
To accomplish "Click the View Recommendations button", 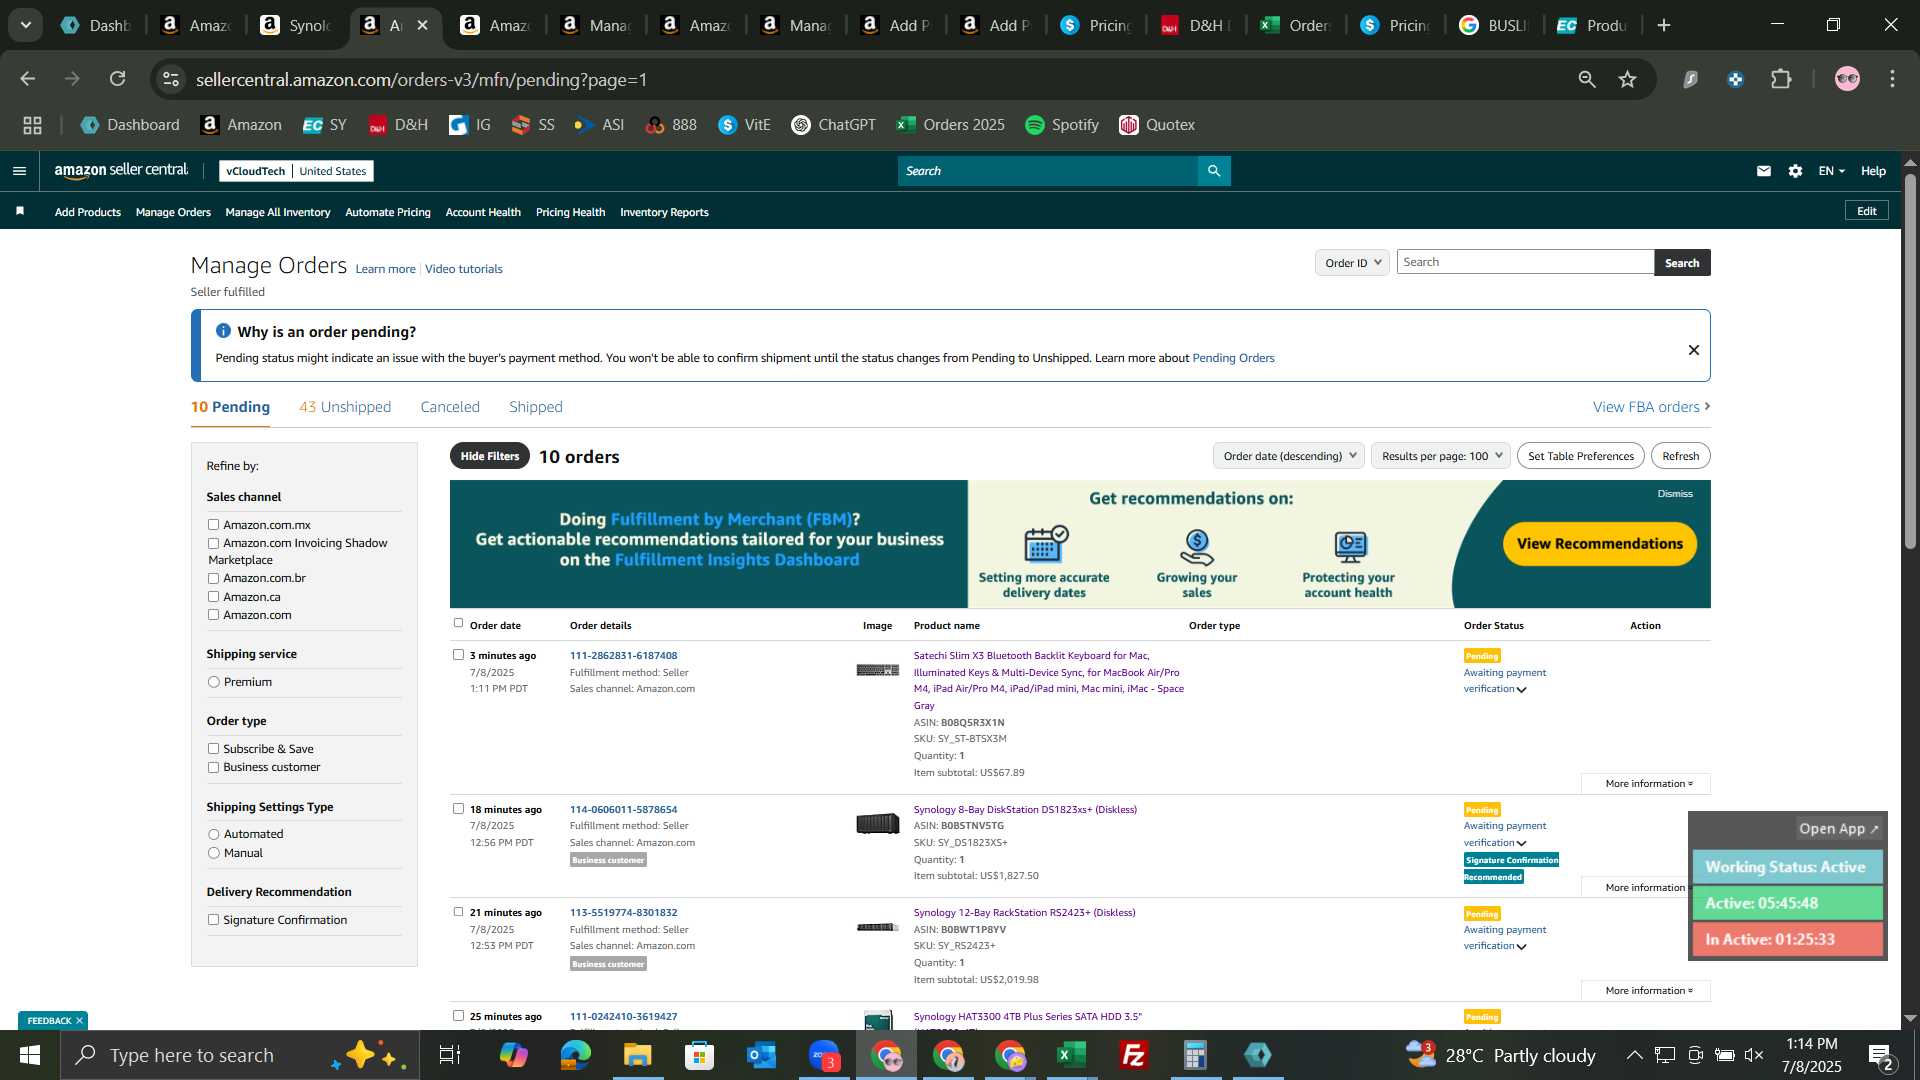I will click(1600, 544).
